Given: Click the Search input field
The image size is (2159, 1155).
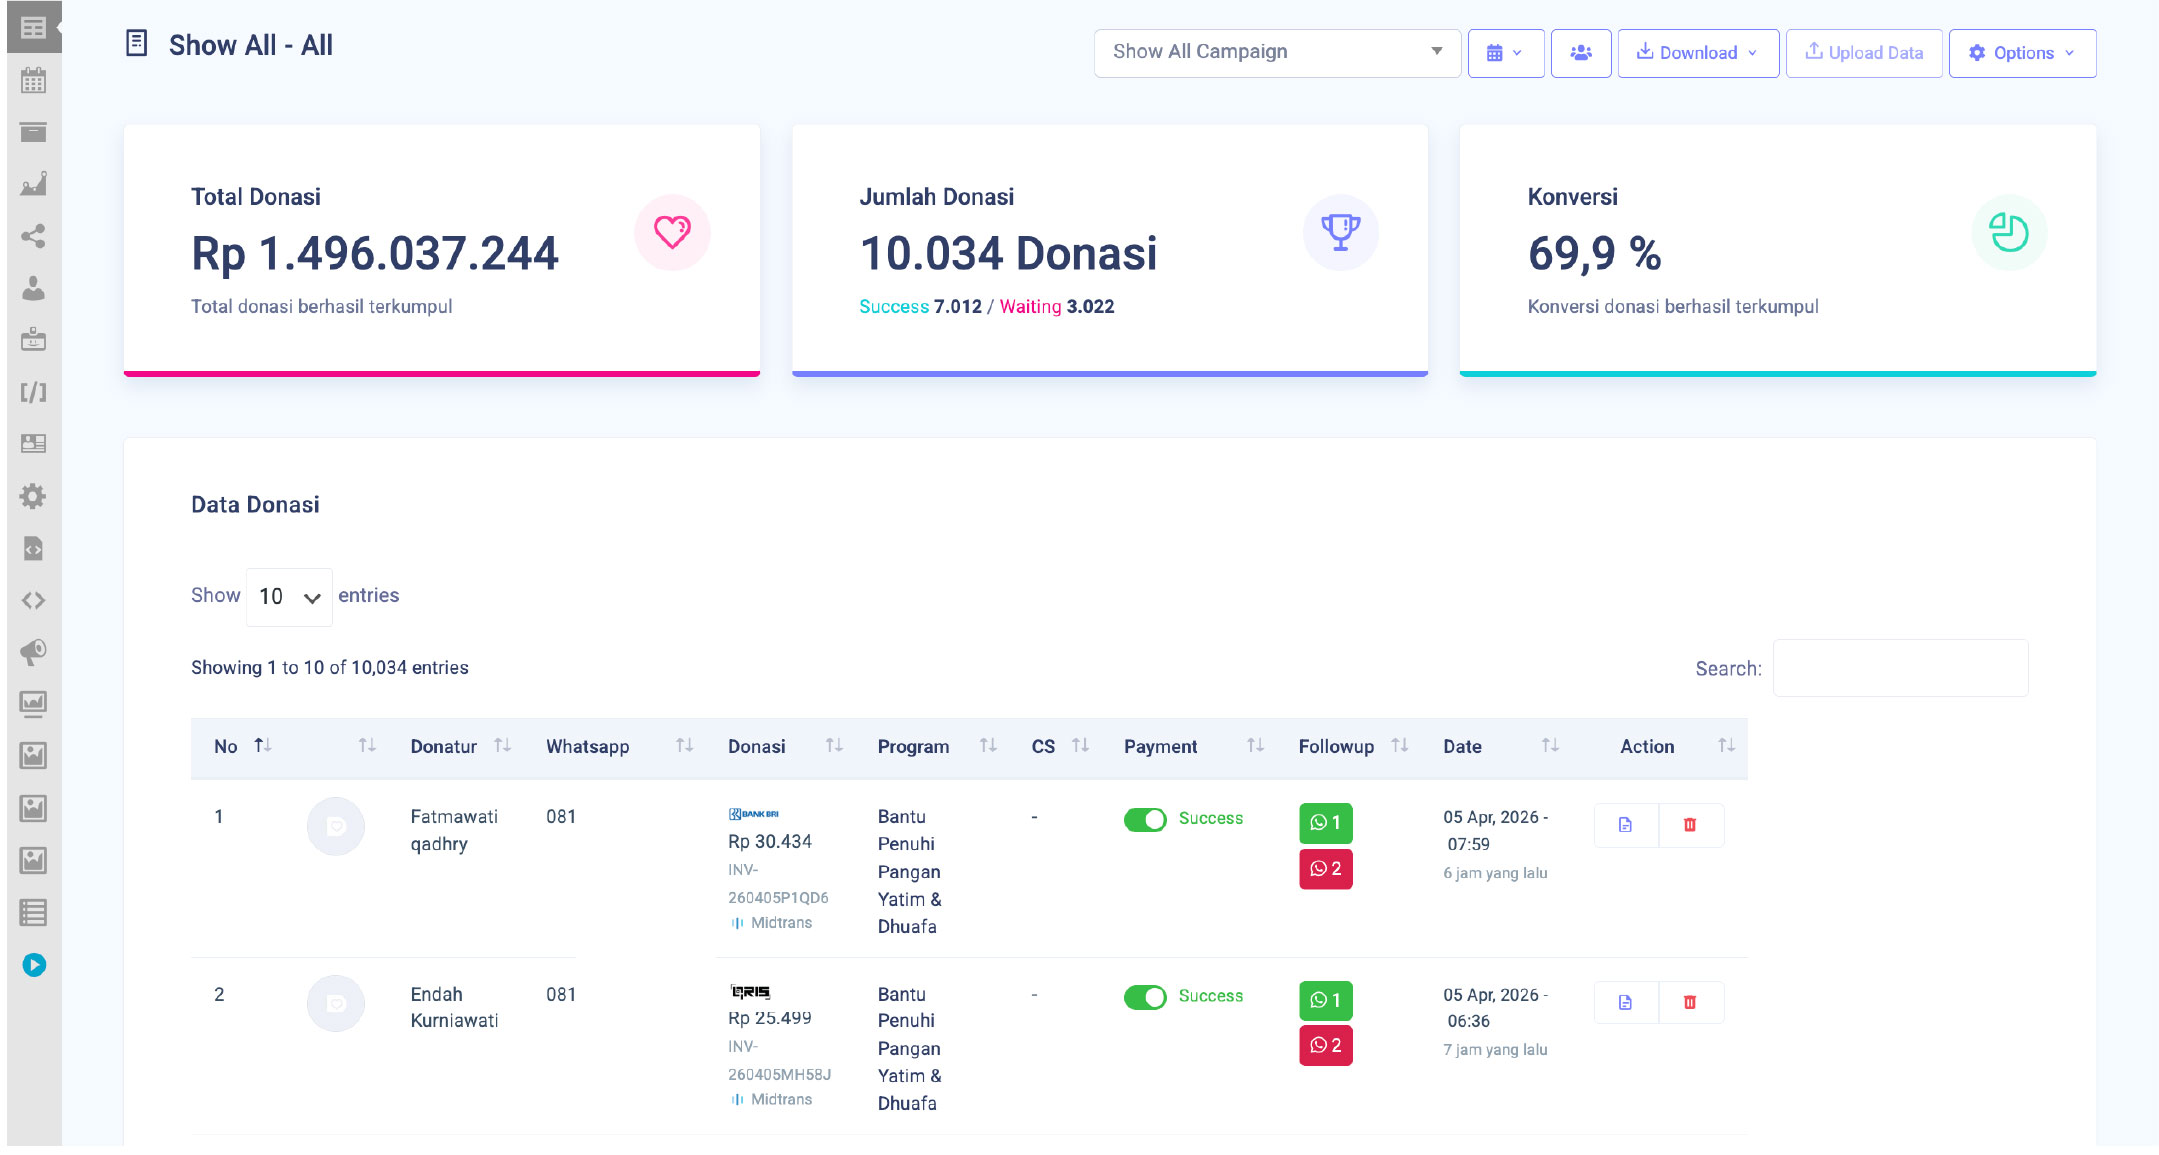Looking at the screenshot, I should tap(1900, 668).
